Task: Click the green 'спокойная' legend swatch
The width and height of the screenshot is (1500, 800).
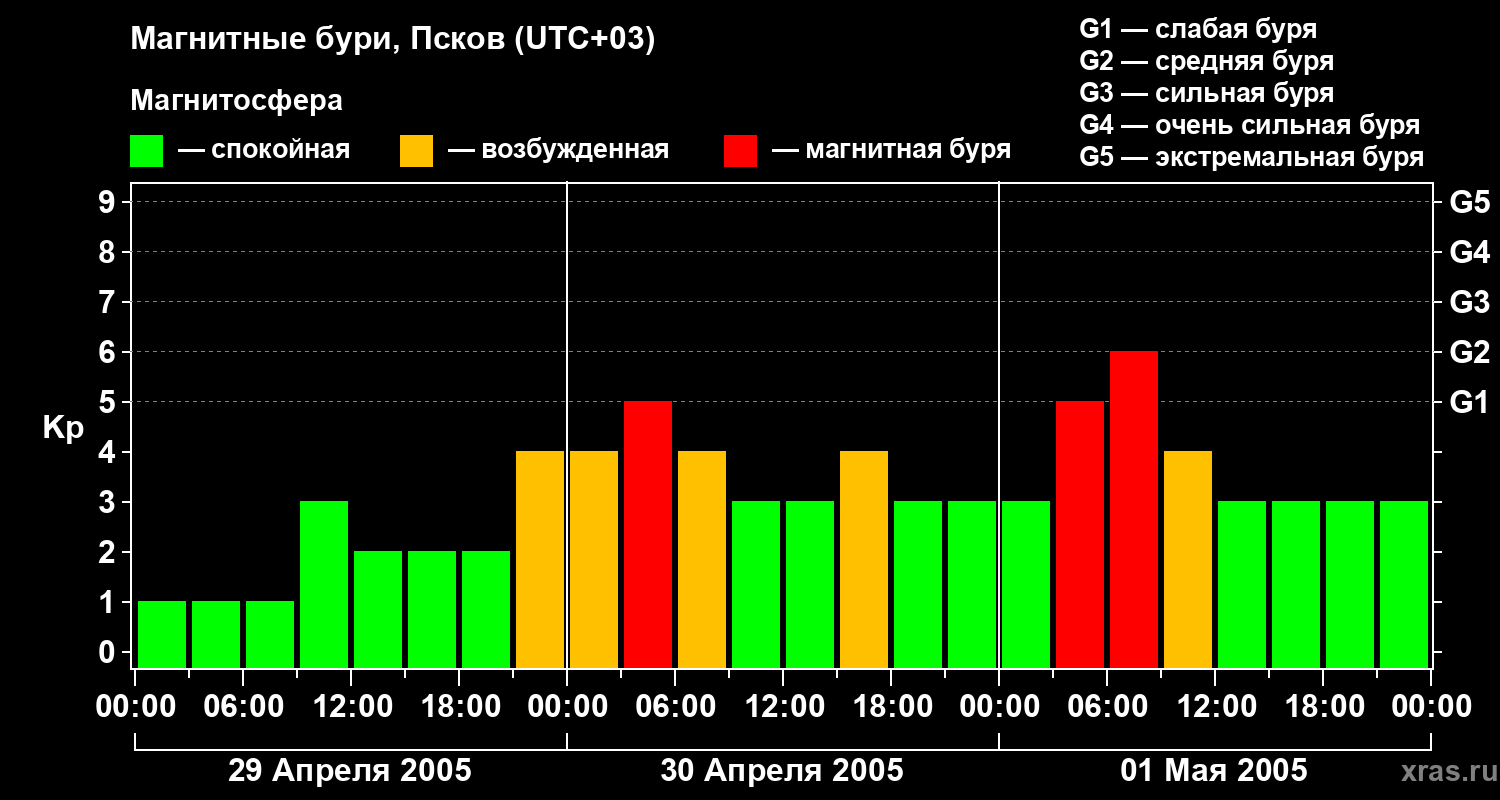Action: click(146, 151)
